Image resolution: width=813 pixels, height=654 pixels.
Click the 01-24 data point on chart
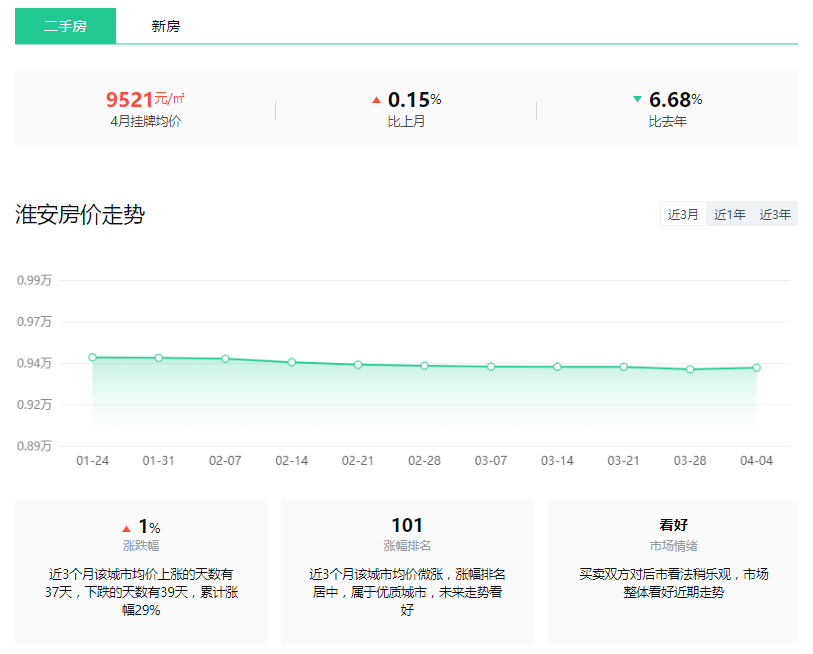pyautogui.click(x=92, y=357)
